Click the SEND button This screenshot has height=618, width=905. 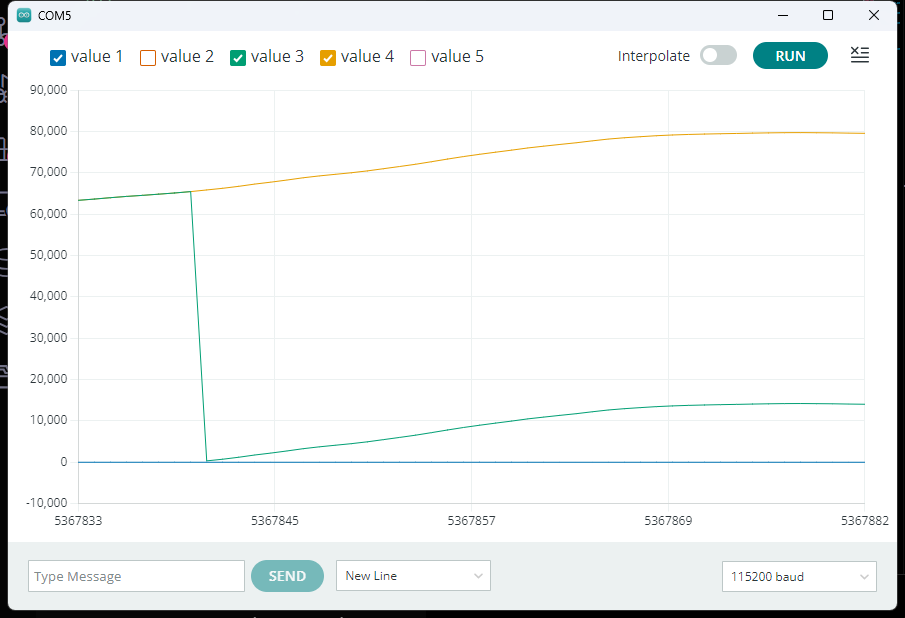pyautogui.click(x=287, y=576)
